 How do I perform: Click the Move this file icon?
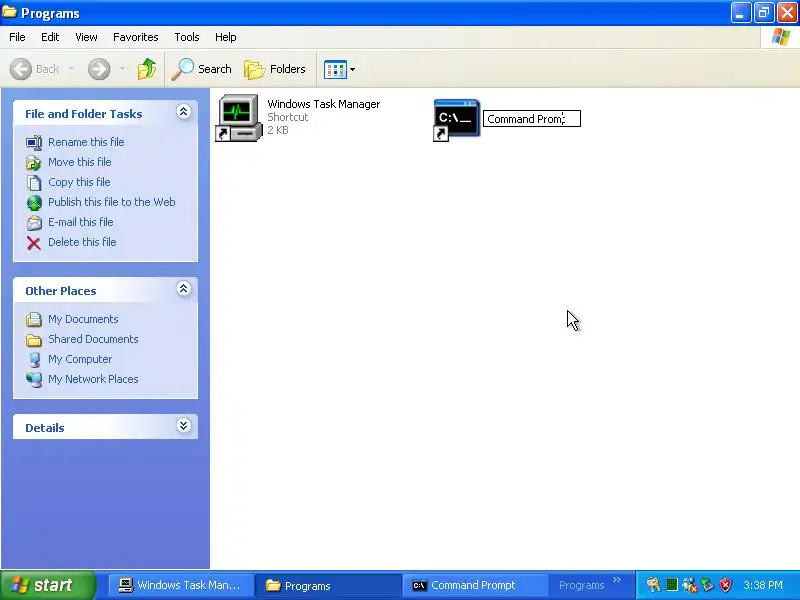click(34, 163)
